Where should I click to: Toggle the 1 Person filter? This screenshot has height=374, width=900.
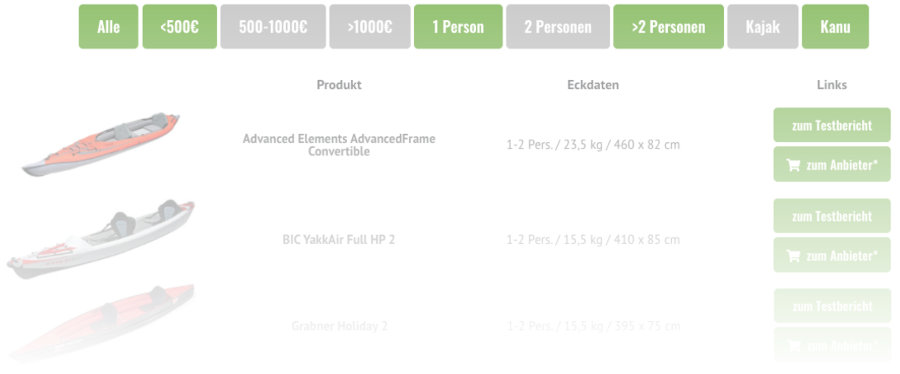[x=458, y=26]
